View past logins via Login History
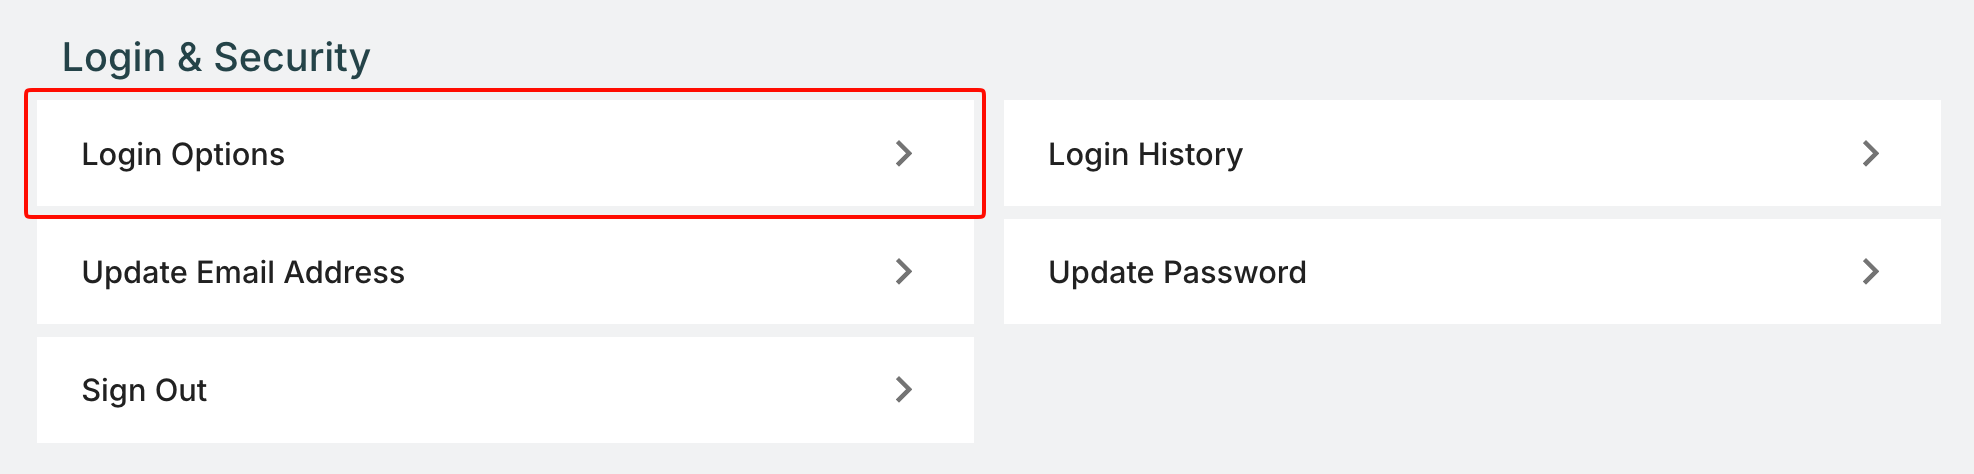1974x474 pixels. pos(1472,153)
